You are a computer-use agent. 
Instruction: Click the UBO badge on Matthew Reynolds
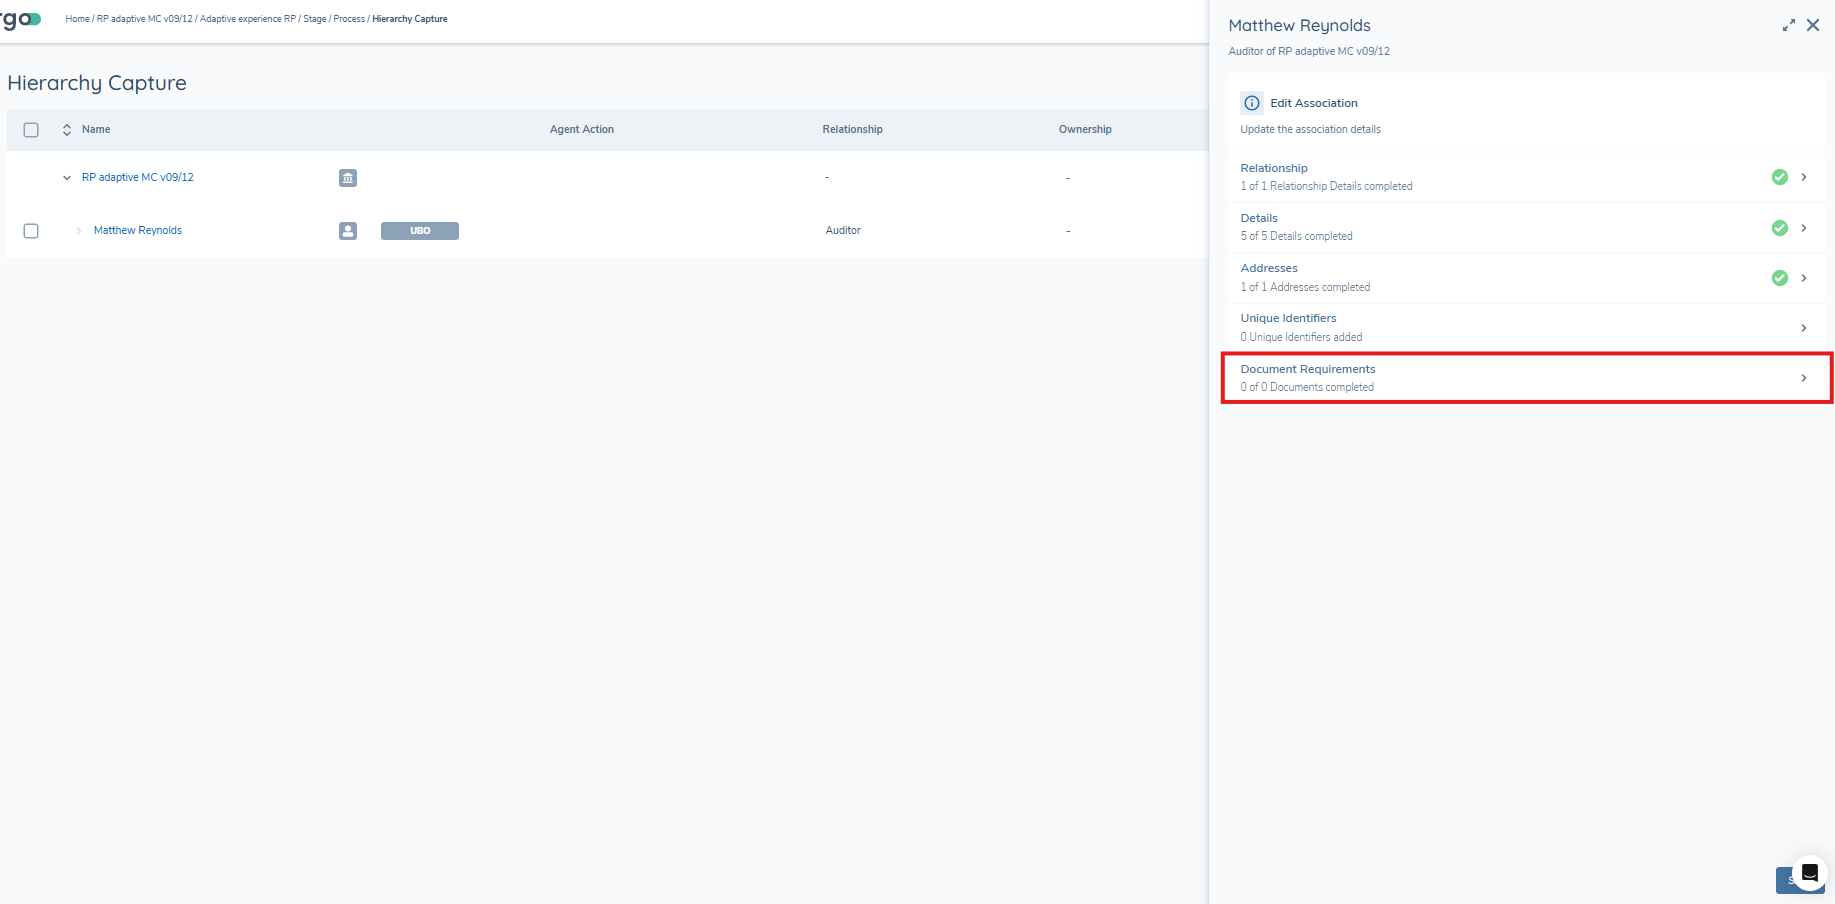coord(419,231)
